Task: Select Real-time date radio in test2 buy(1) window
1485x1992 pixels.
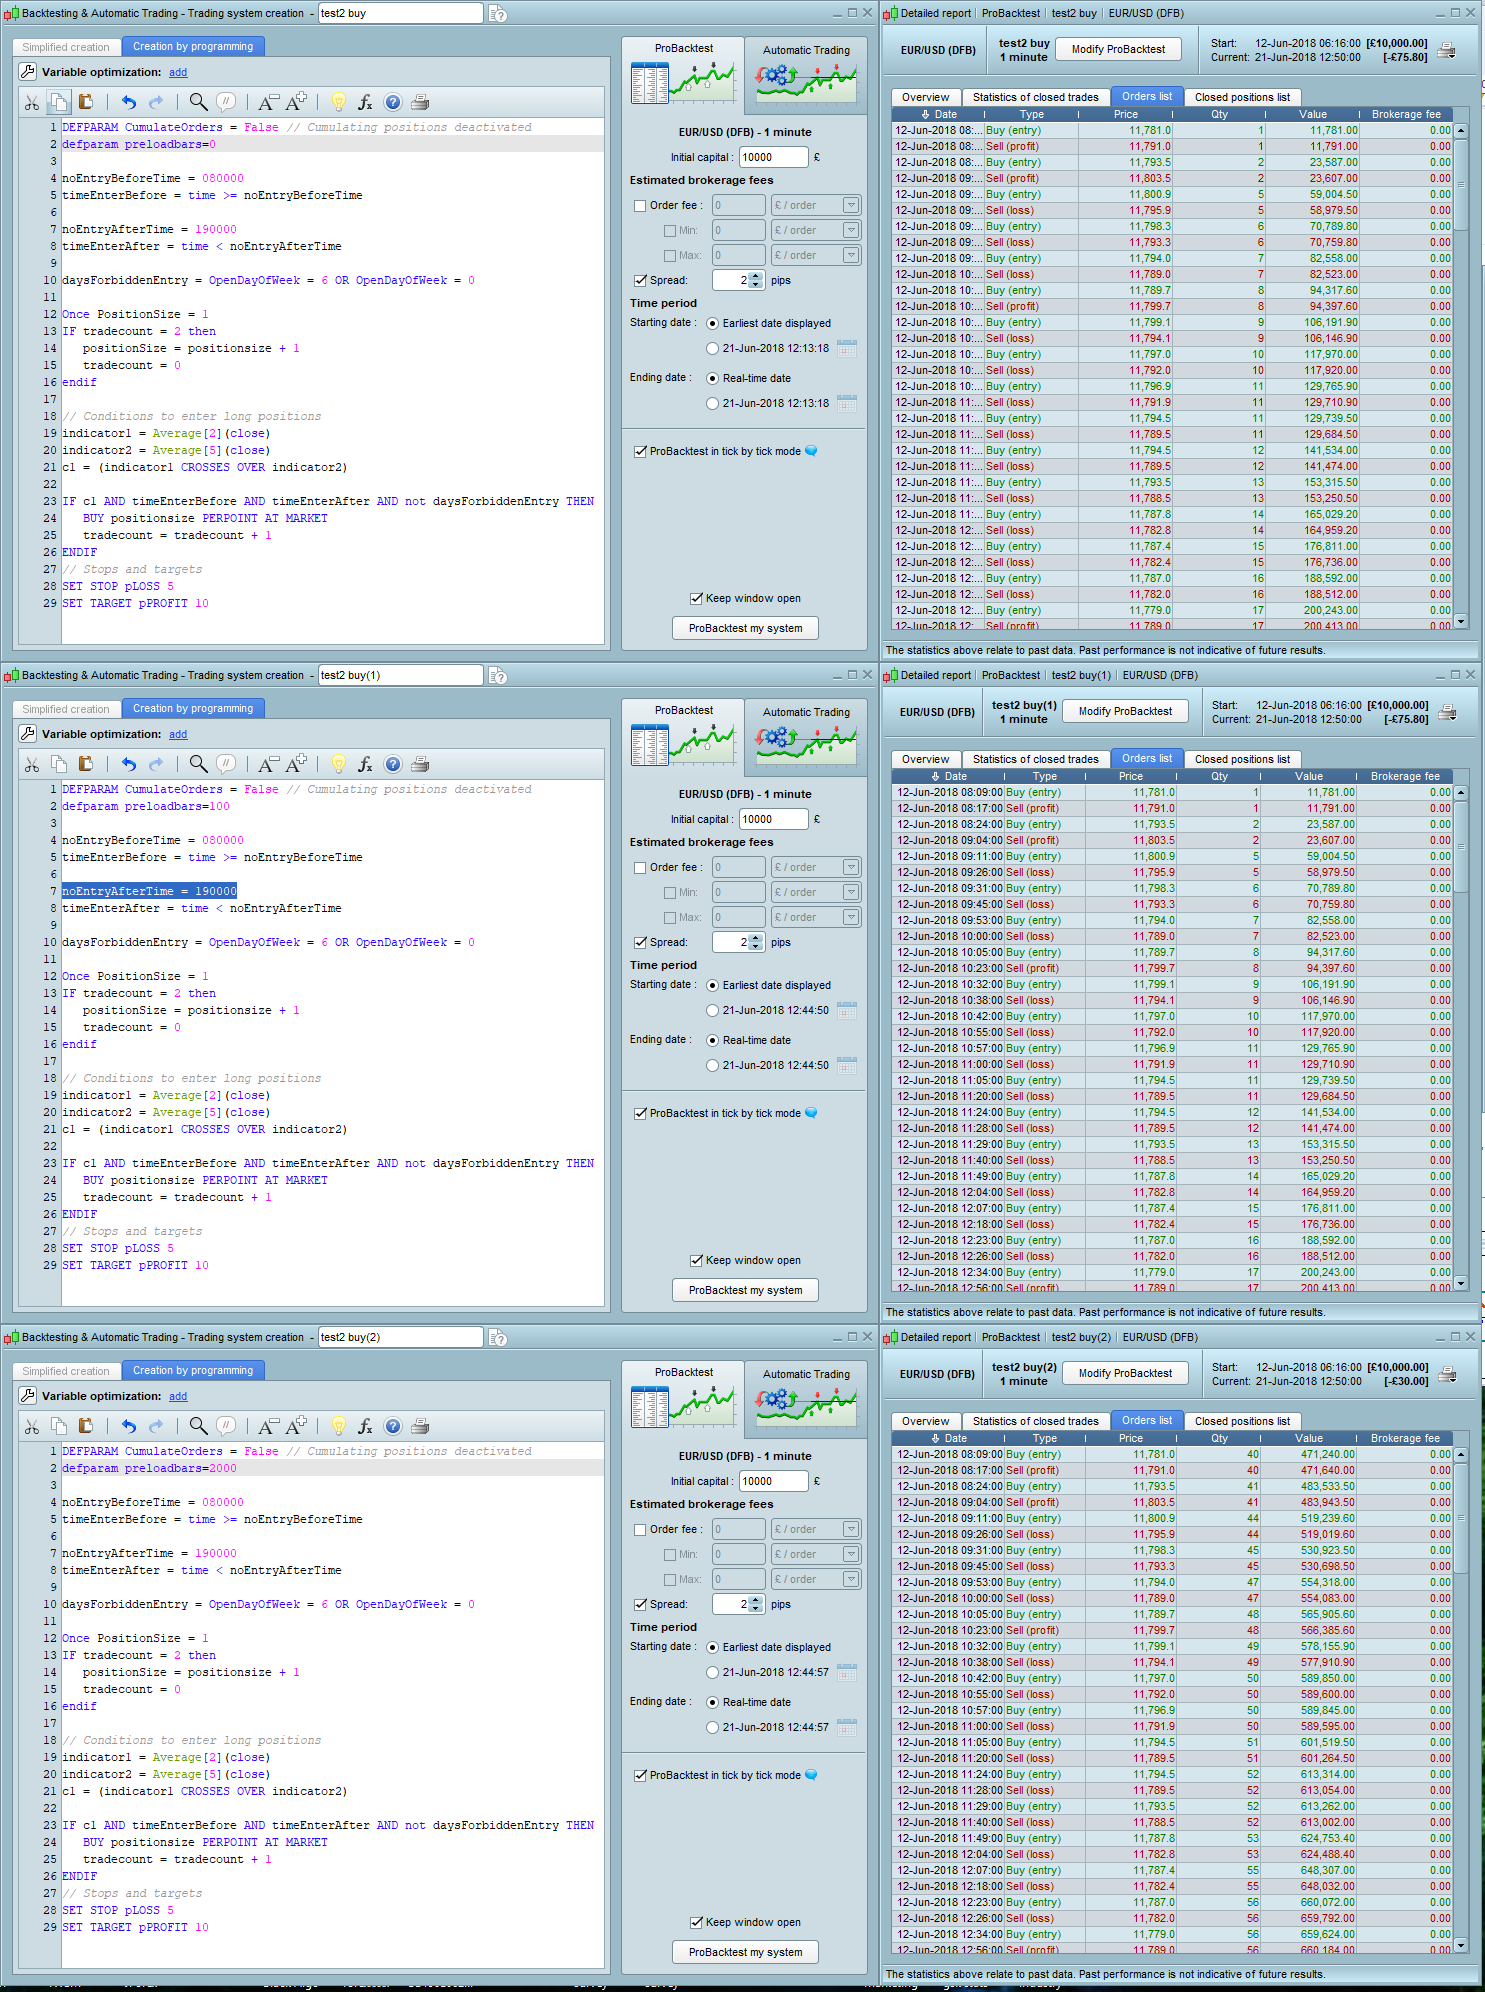Action: 712,1040
